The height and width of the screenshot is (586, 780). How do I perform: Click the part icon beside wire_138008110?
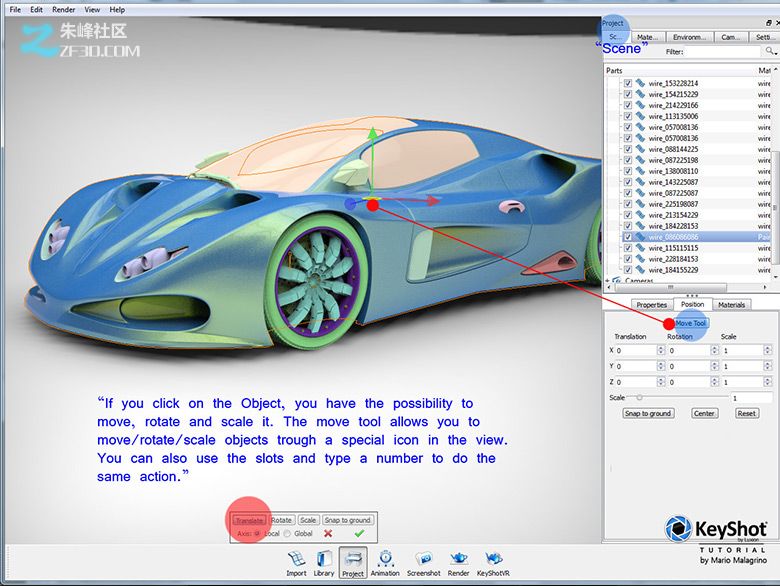[640, 171]
